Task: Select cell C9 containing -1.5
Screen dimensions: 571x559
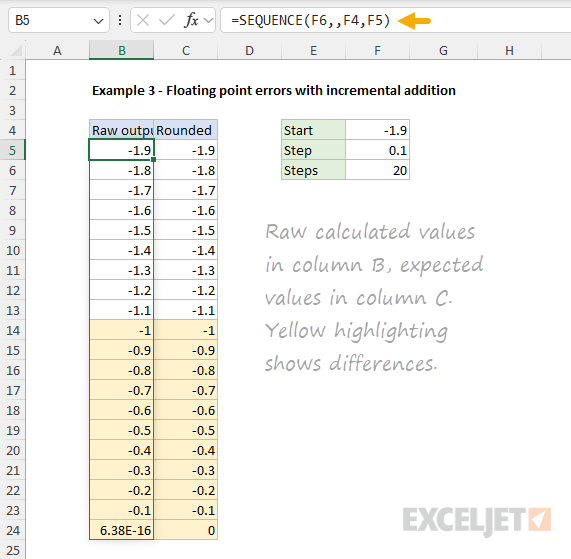Action: [x=186, y=230]
